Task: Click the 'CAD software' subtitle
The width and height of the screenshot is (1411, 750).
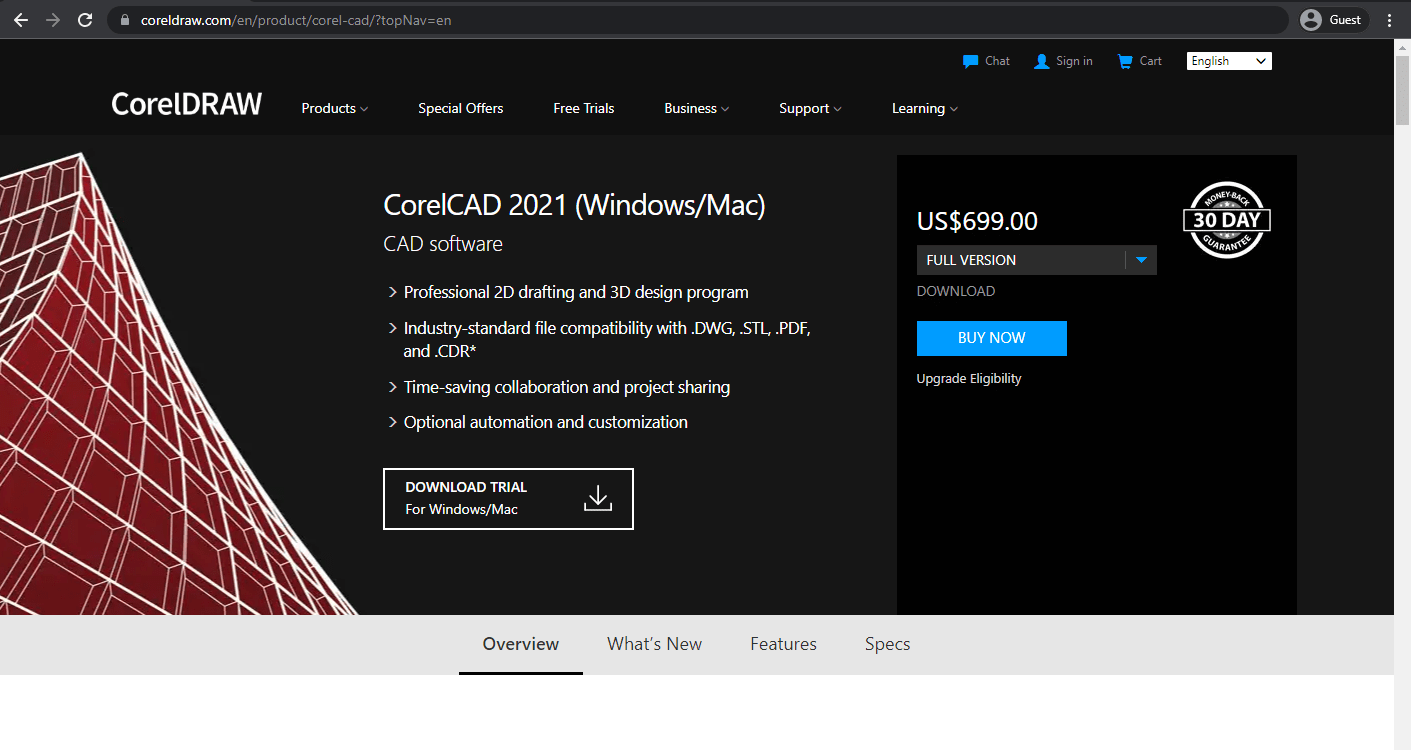Action: coord(443,244)
